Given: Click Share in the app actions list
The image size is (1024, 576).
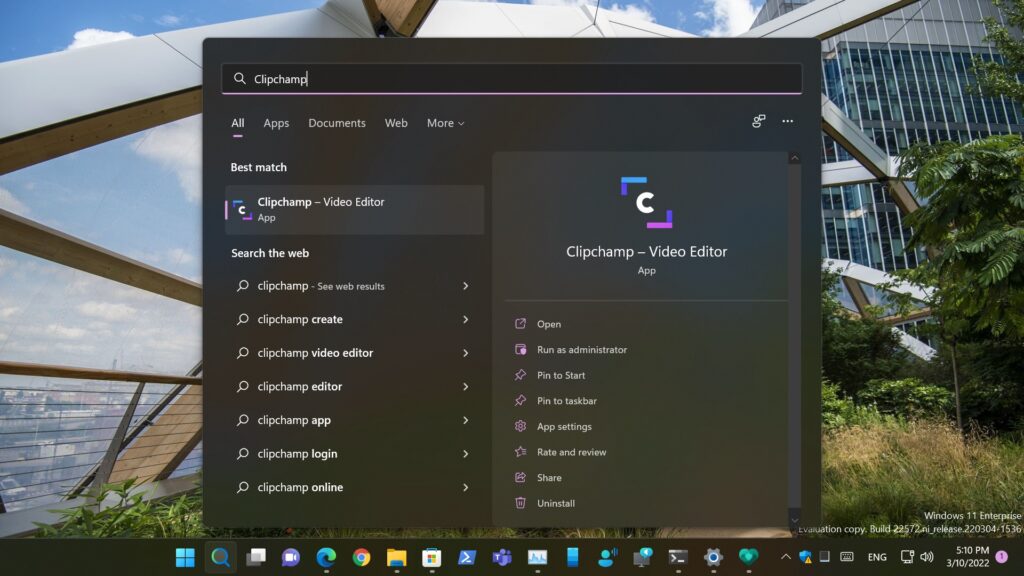Looking at the screenshot, I should (x=549, y=478).
